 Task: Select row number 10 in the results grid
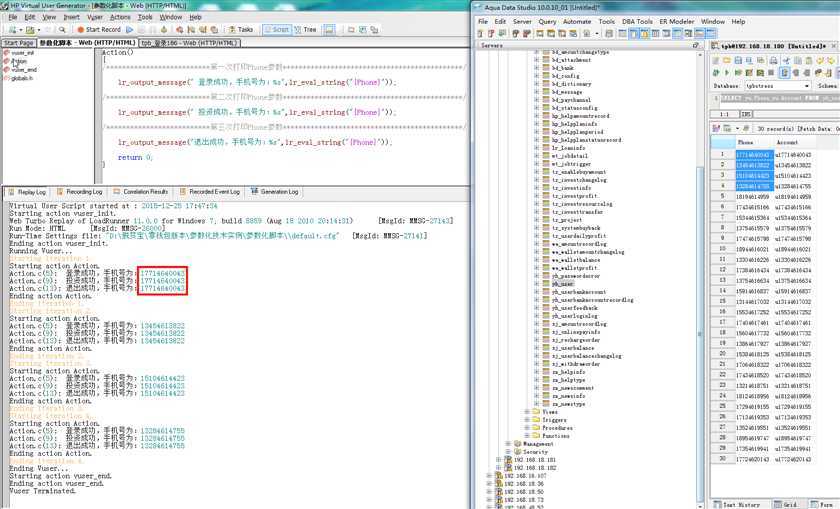click(x=722, y=249)
